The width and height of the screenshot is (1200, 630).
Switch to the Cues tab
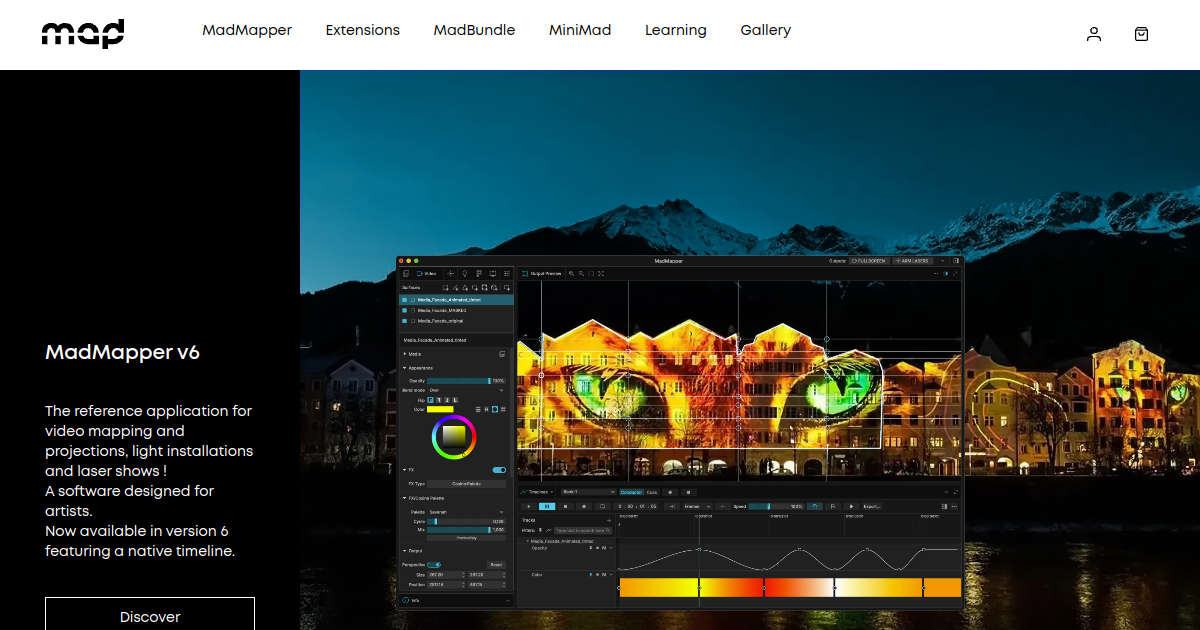pos(652,492)
